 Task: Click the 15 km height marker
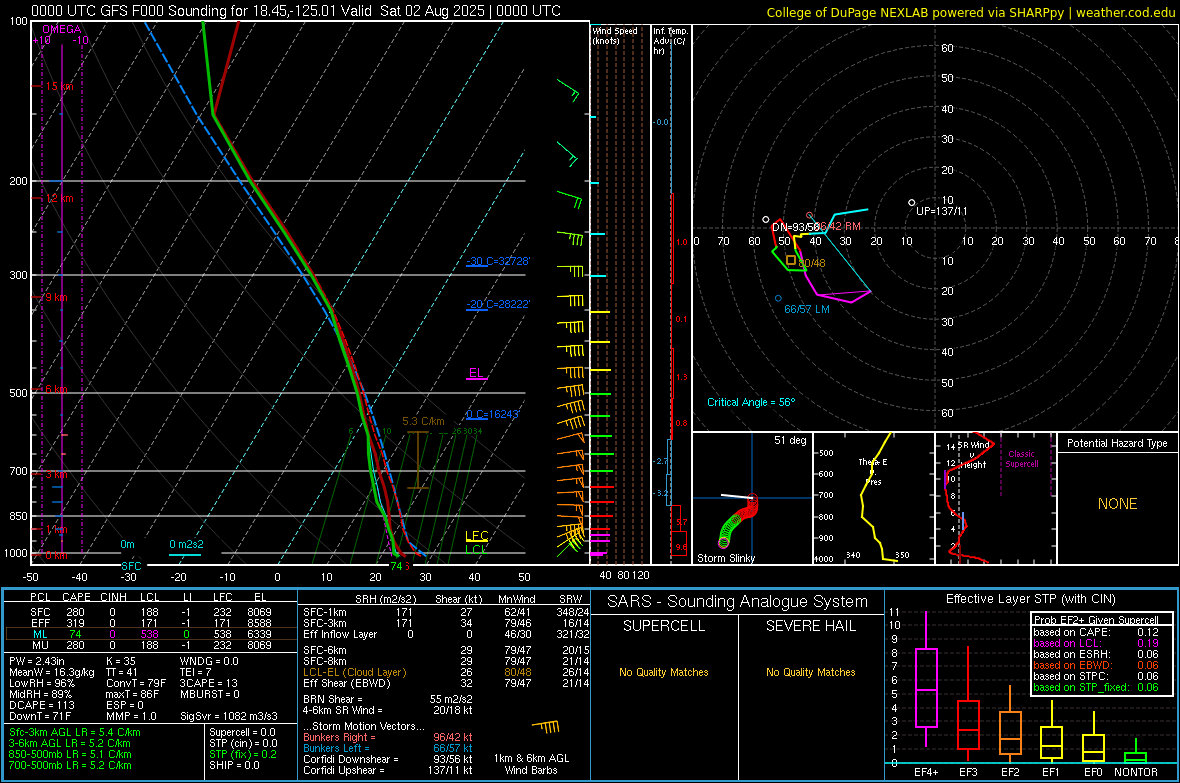click(59, 87)
